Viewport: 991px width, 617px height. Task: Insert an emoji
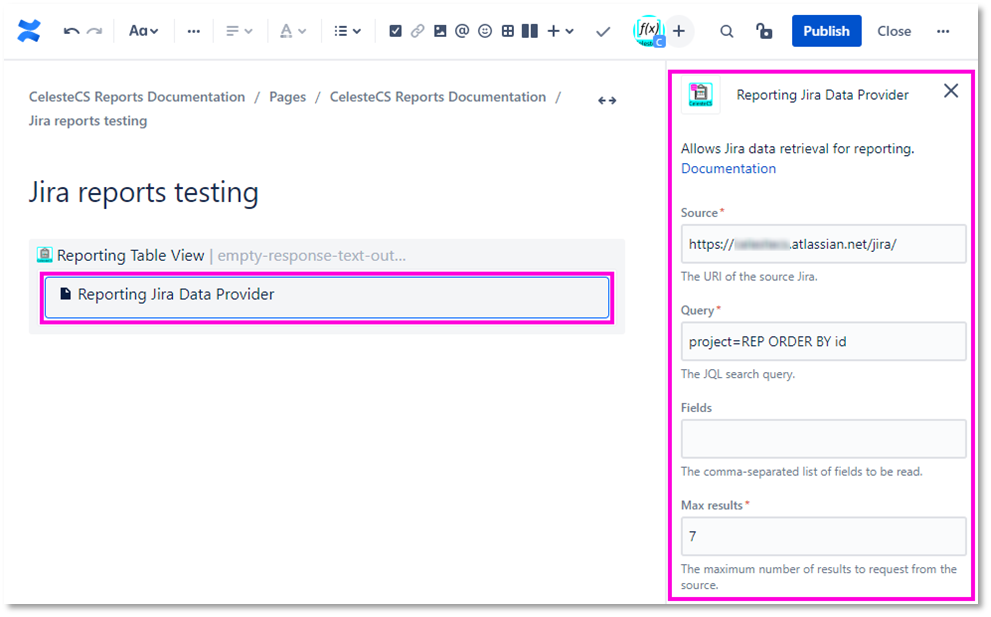[485, 31]
